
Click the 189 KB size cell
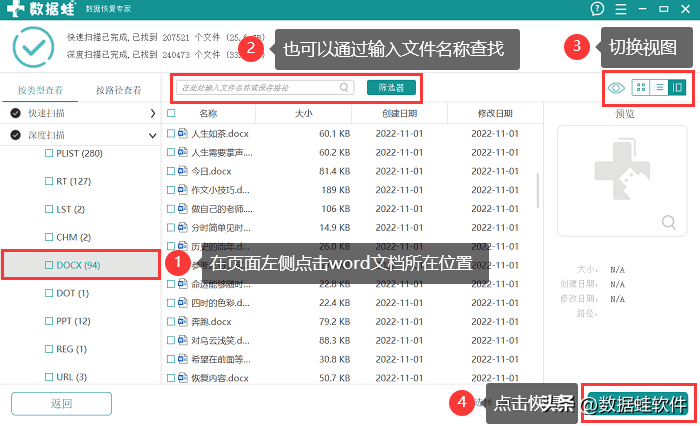[x=336, y=190]
